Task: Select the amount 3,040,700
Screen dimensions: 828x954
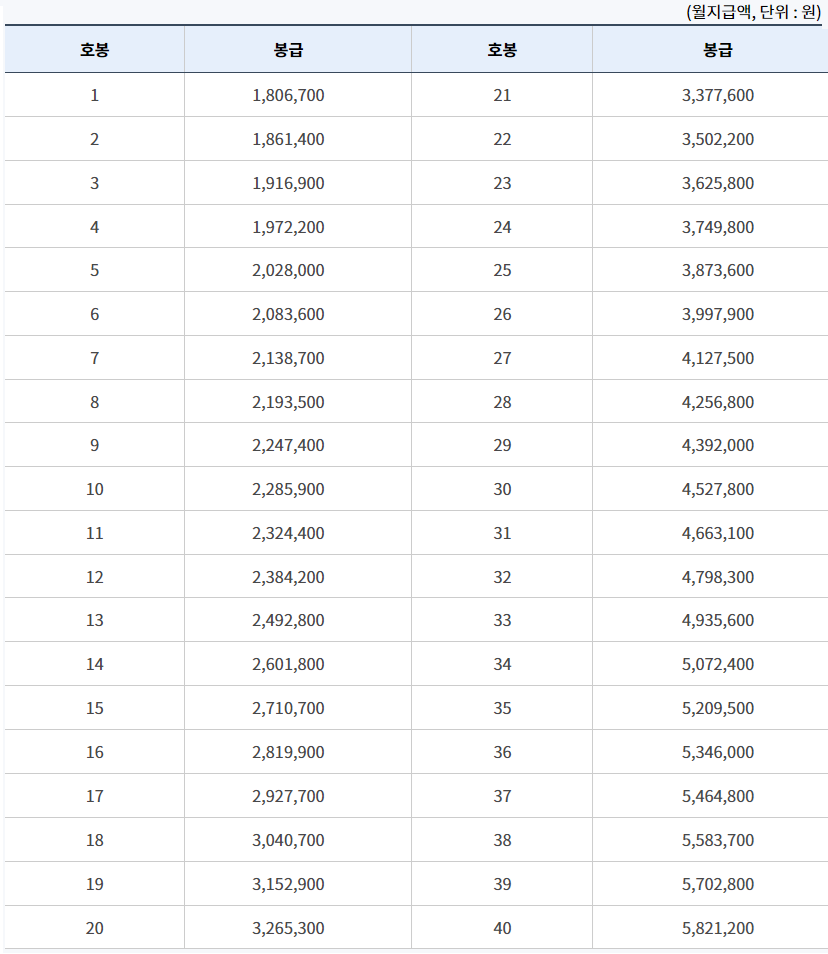Action: click(288, 840)
